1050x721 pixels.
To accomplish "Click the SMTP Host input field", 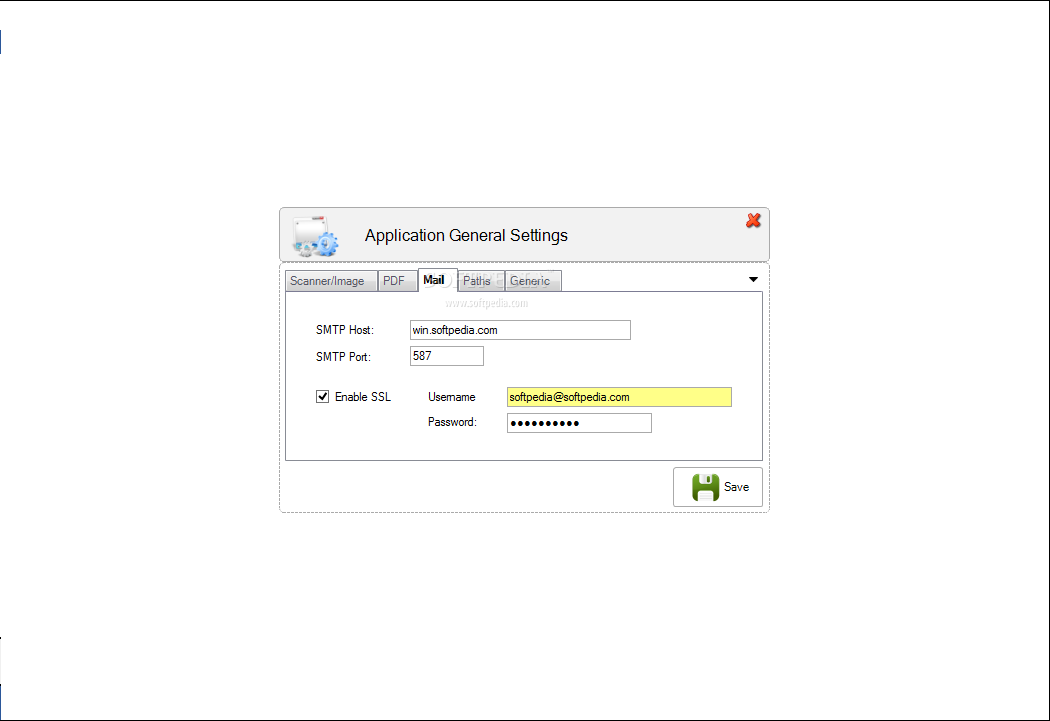I will [x=520, y=330].
